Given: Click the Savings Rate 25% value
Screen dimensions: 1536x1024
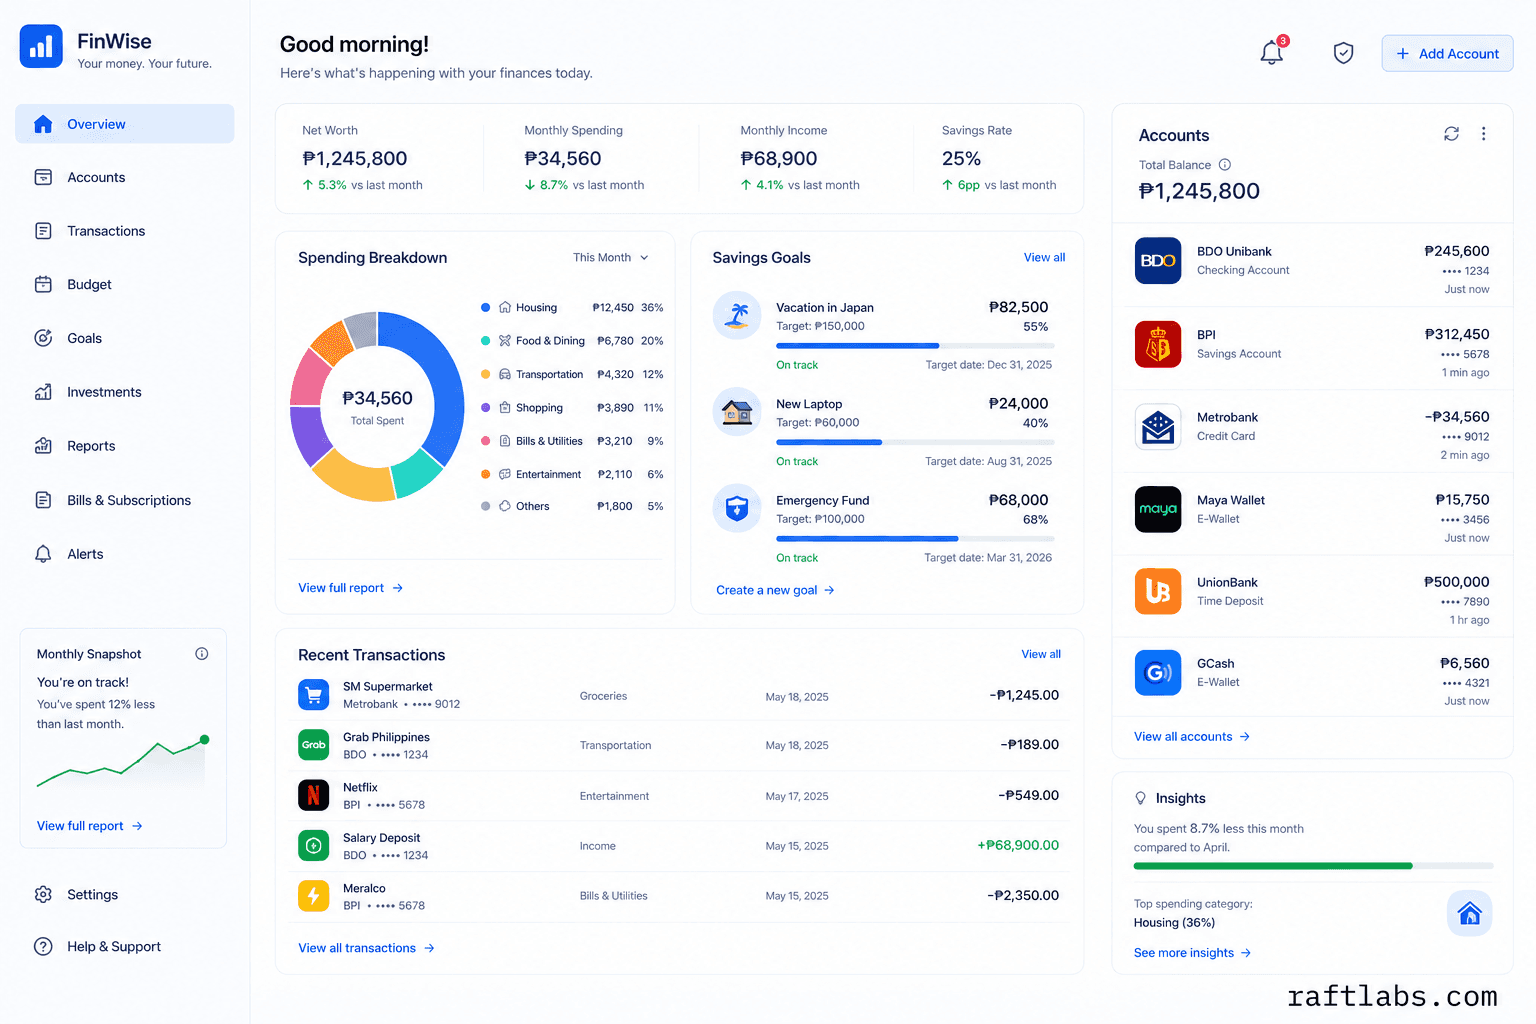Looking at the screenshot, I should (961, 159).
